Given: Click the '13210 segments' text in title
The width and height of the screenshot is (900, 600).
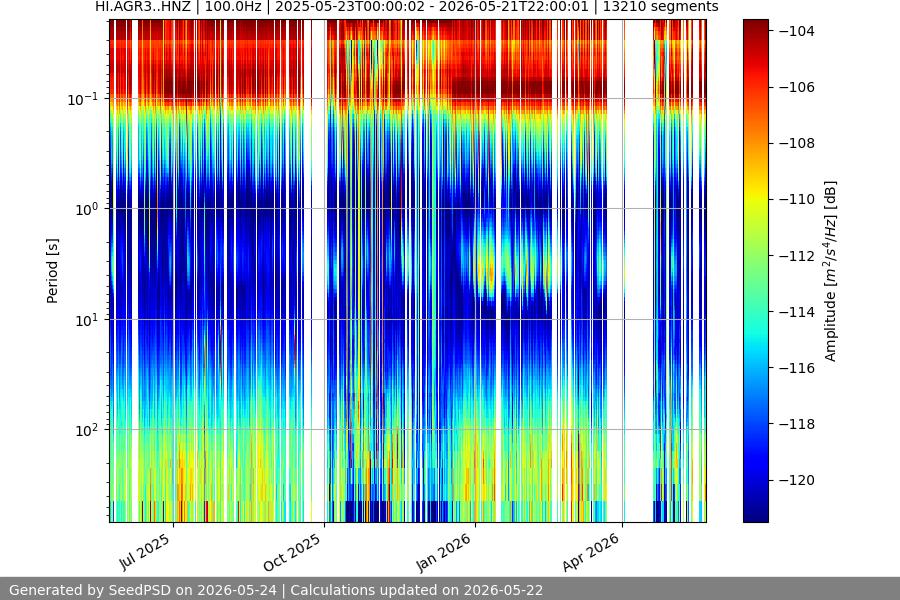Looking at the screenshot, I should tap(660, 7).
